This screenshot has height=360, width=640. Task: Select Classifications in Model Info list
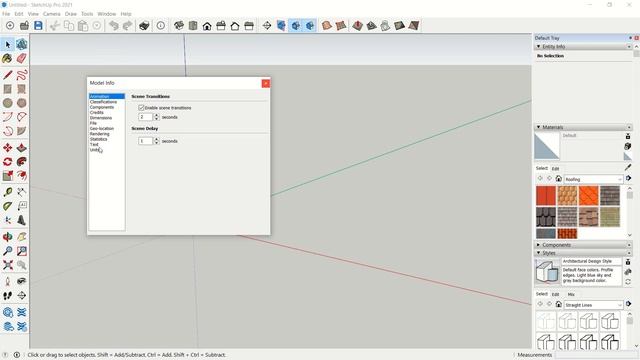[103, 102]
